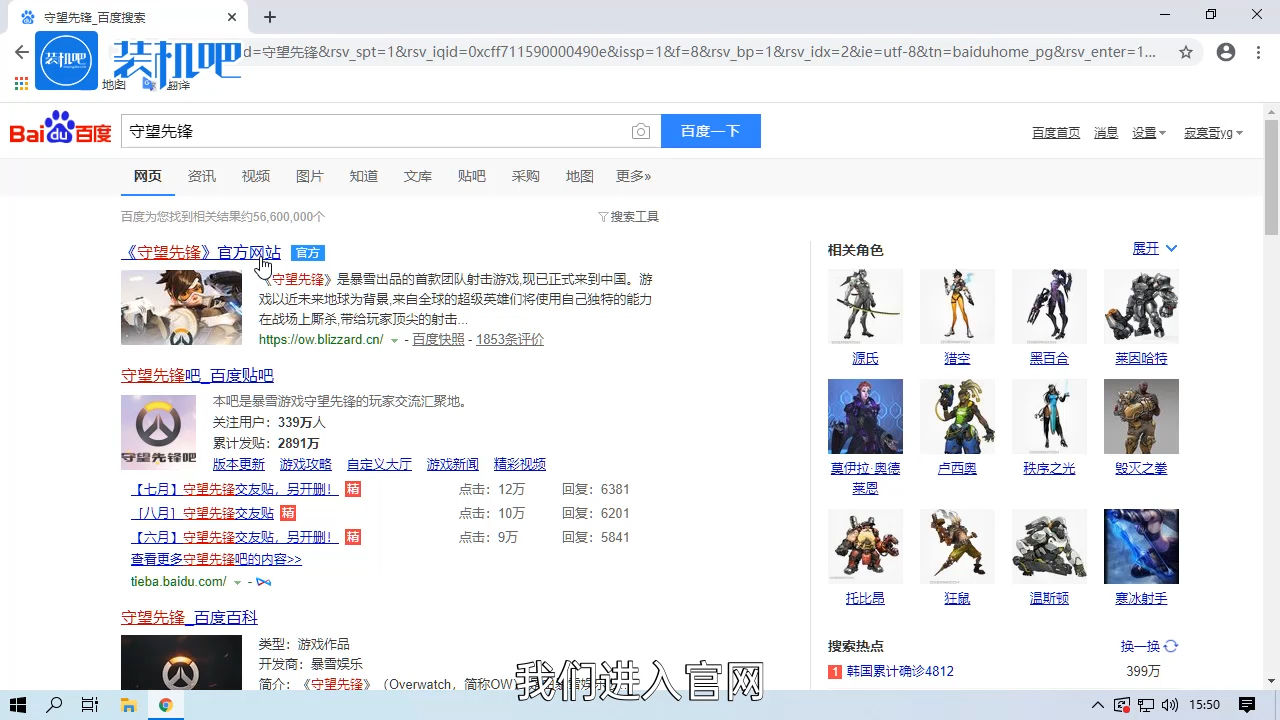Open the 设置 settings dropdown
Image resolution: width=1280 pixels, height=720 pixels.
tap(1148, 132)
